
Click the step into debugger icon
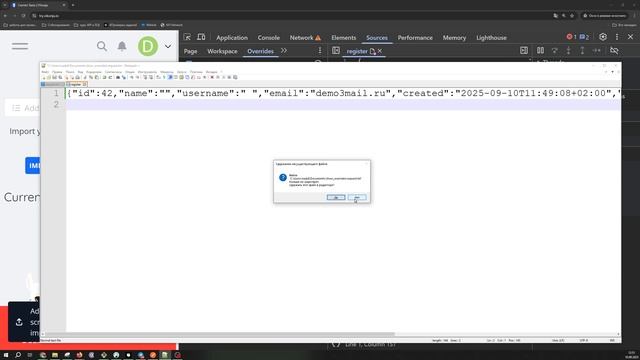pyautogui.click(x=569, y=51)
